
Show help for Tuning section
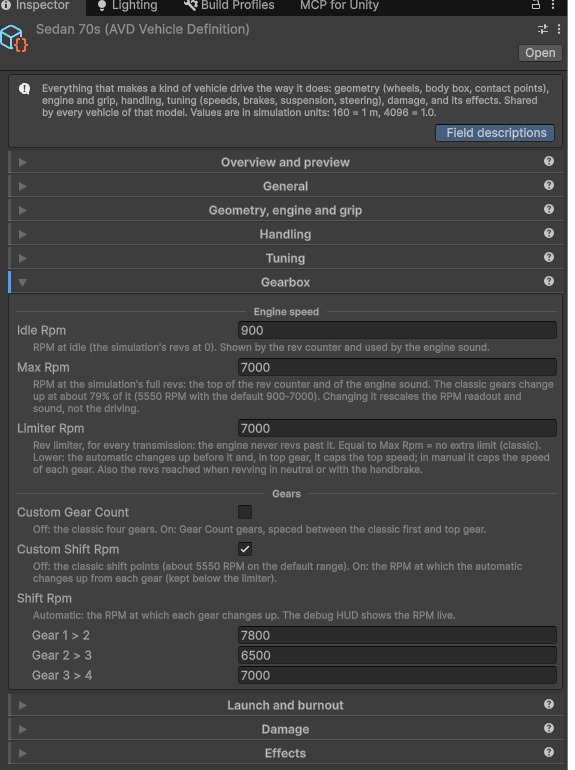pos(549,257)
